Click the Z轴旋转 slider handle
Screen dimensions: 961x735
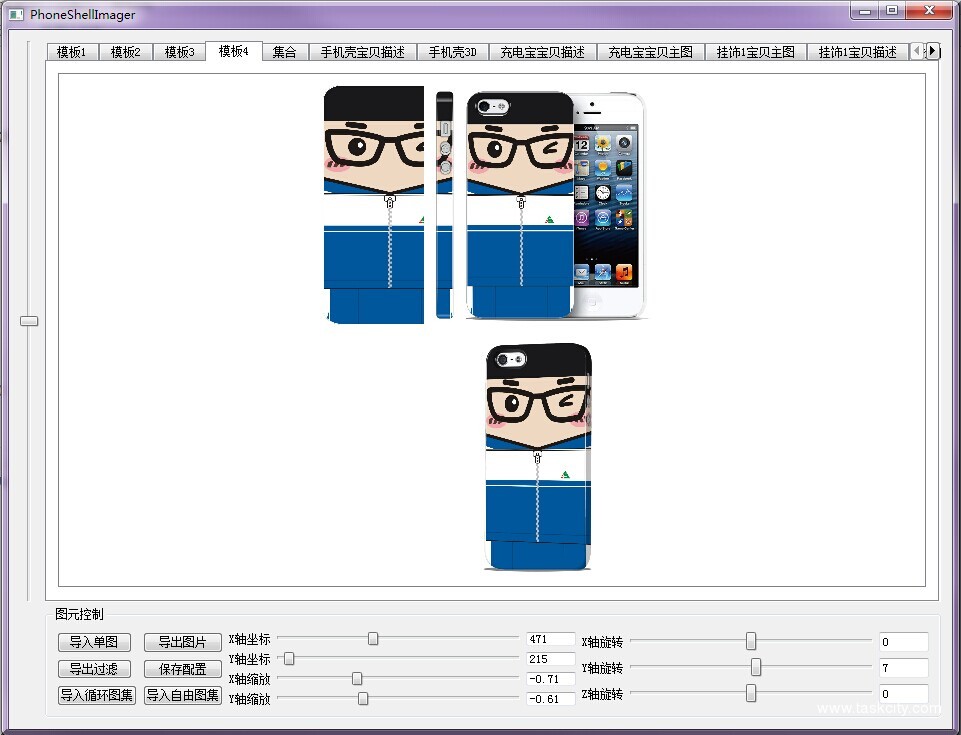click(751, 693)
